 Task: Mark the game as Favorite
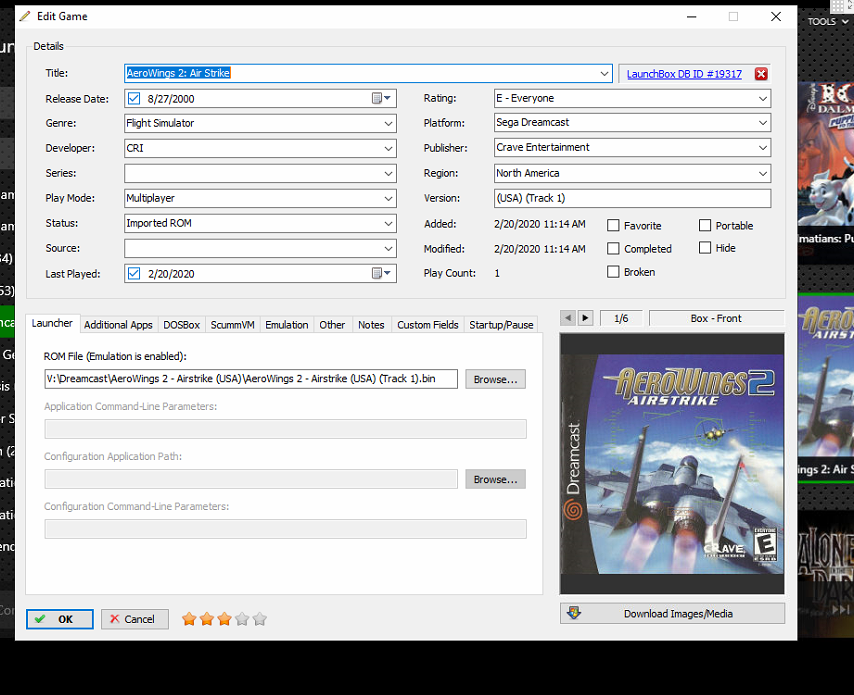click(613, 225)
